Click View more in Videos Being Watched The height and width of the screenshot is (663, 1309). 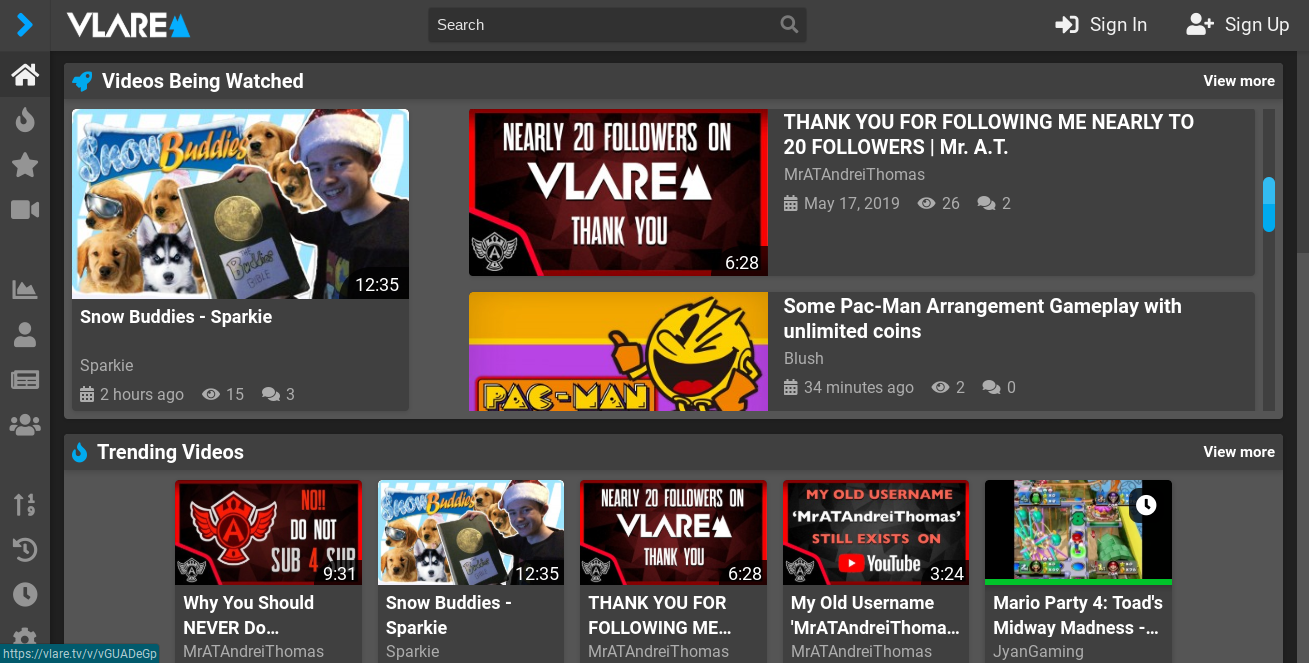(1239, 81)
